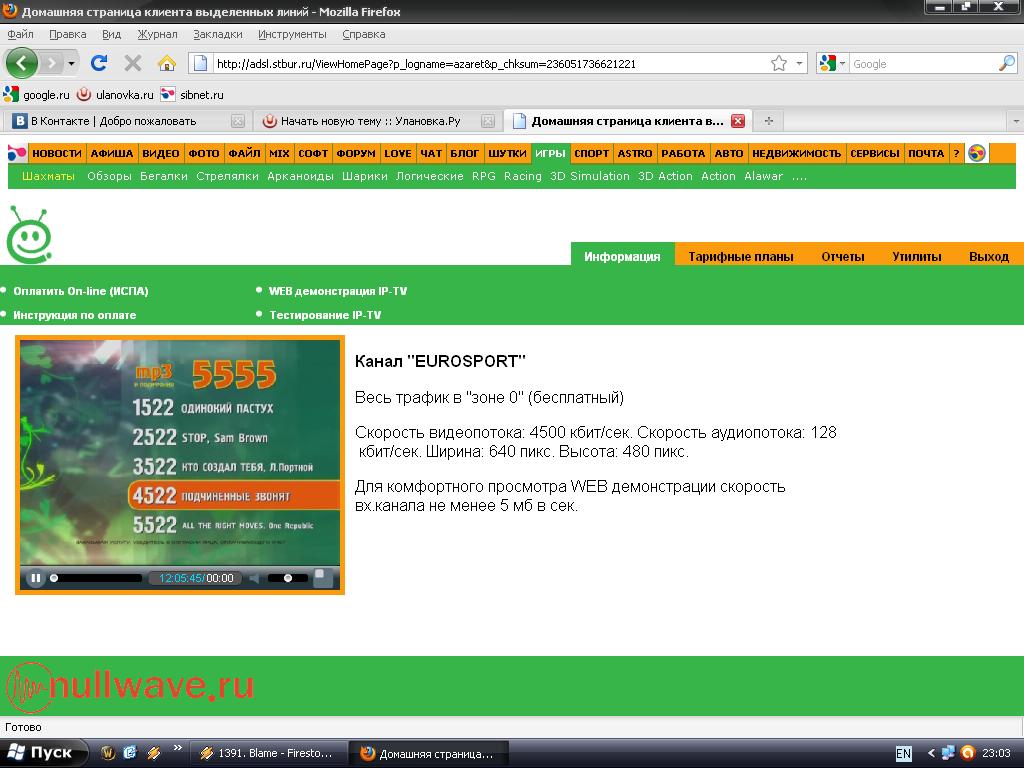Mute the video player speaker icon
Image resolution: width=1024 pixels, height=768 pixels.
[x=254, y=578]
